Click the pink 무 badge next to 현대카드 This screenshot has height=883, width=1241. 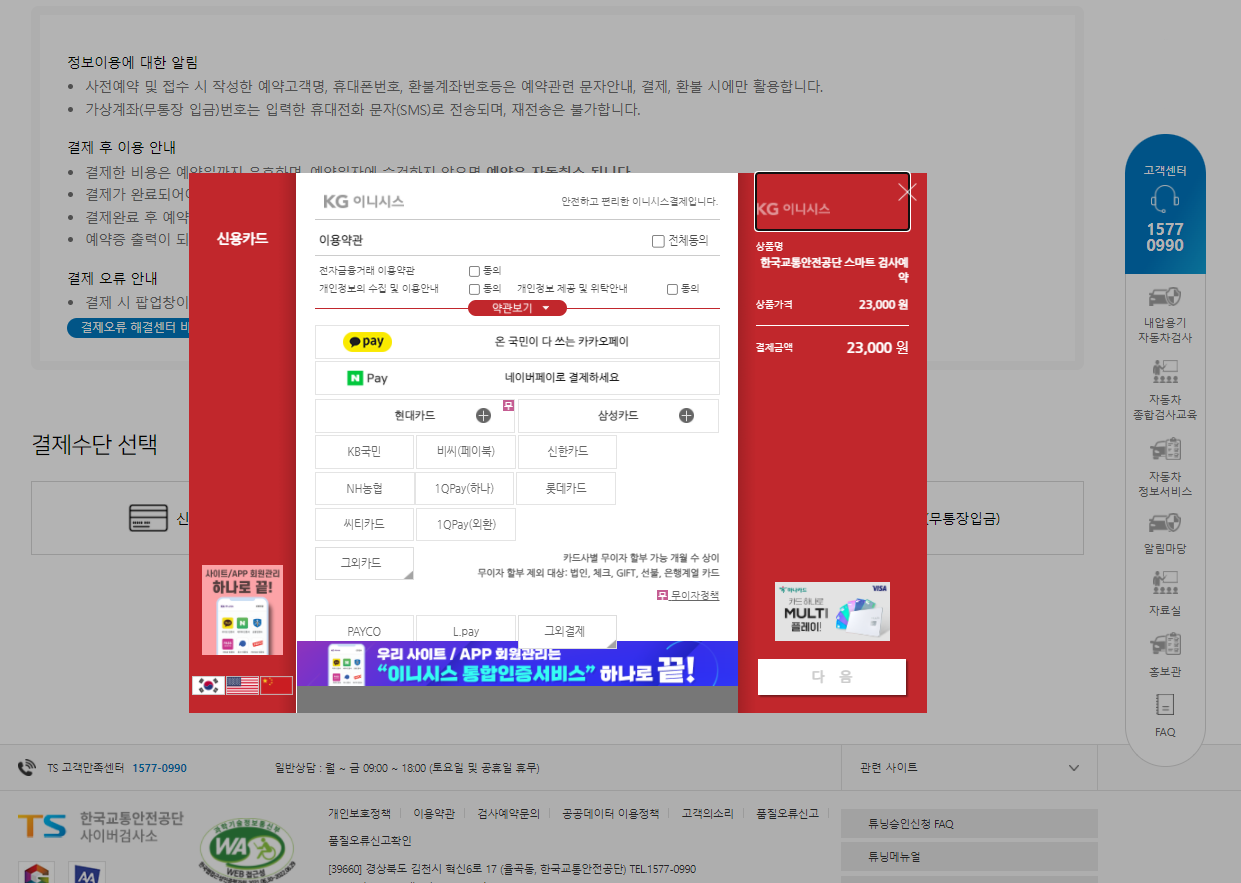(x=508, y=405)
